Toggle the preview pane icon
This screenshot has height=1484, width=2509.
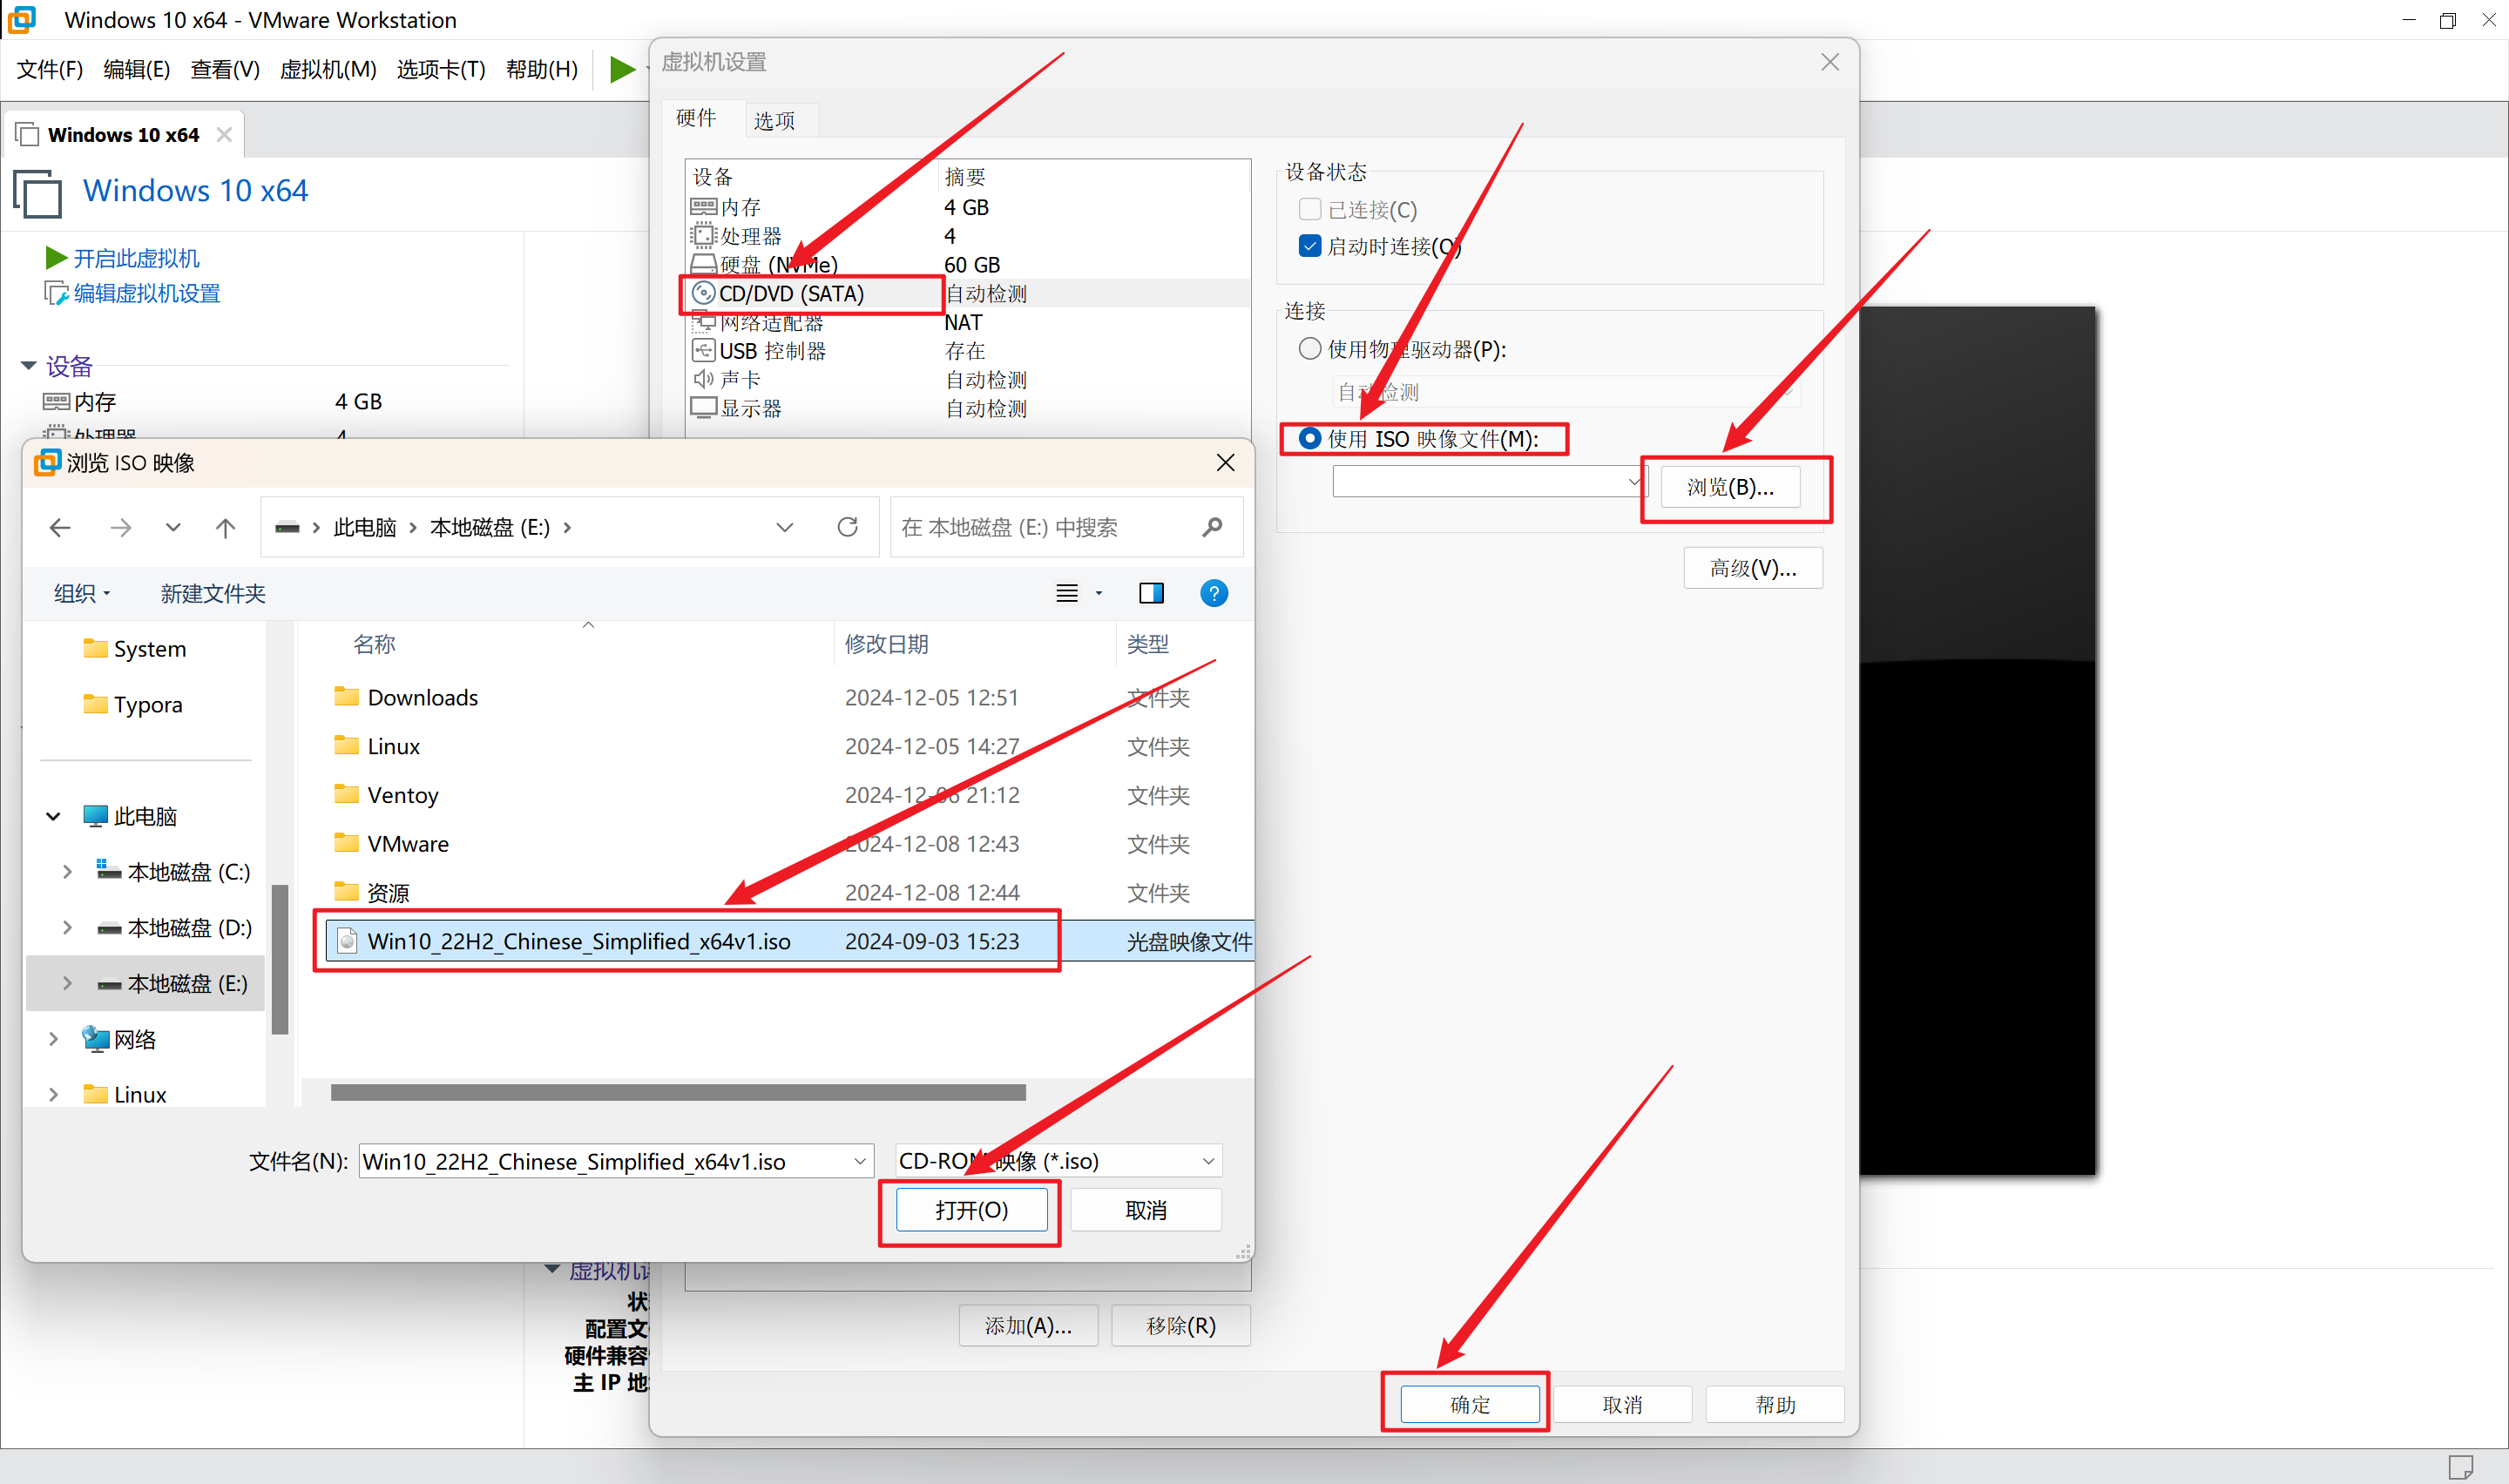pos(1151,593)
